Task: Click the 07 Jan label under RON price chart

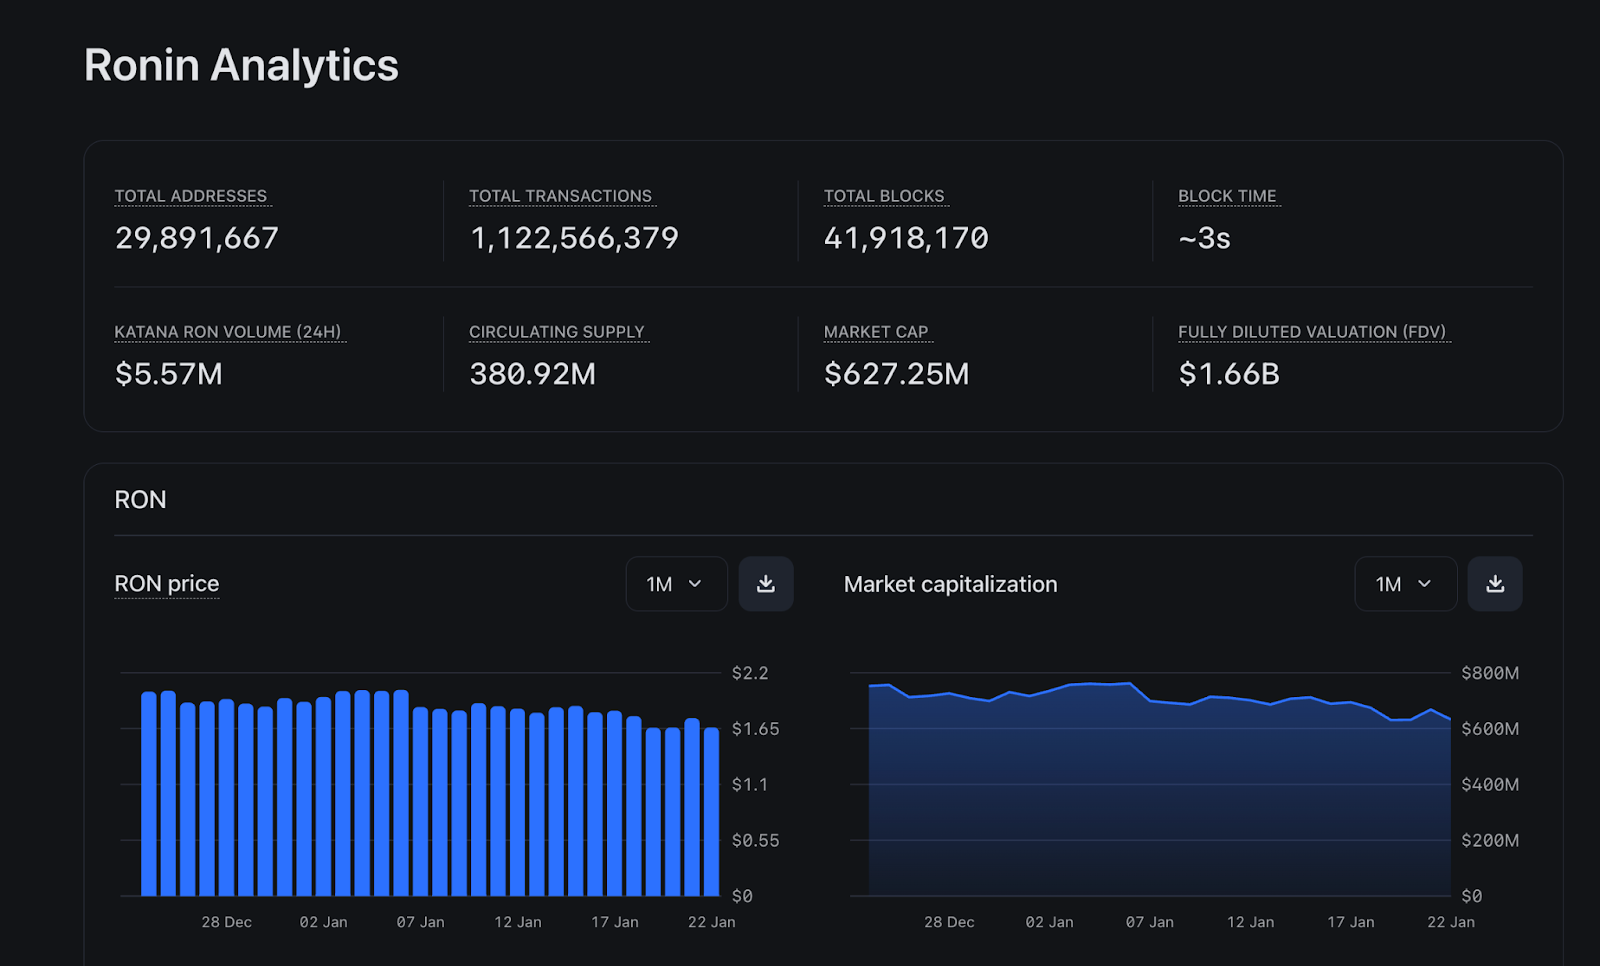Action: 420,922
